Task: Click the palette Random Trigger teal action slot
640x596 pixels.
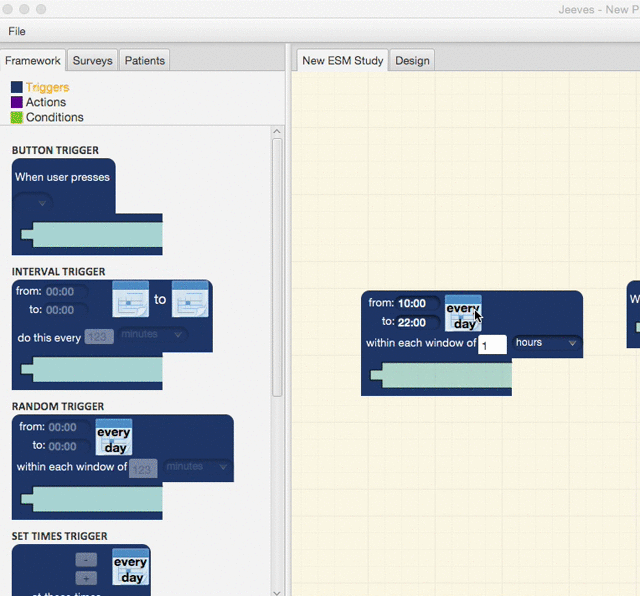Action: coord(92,499)
